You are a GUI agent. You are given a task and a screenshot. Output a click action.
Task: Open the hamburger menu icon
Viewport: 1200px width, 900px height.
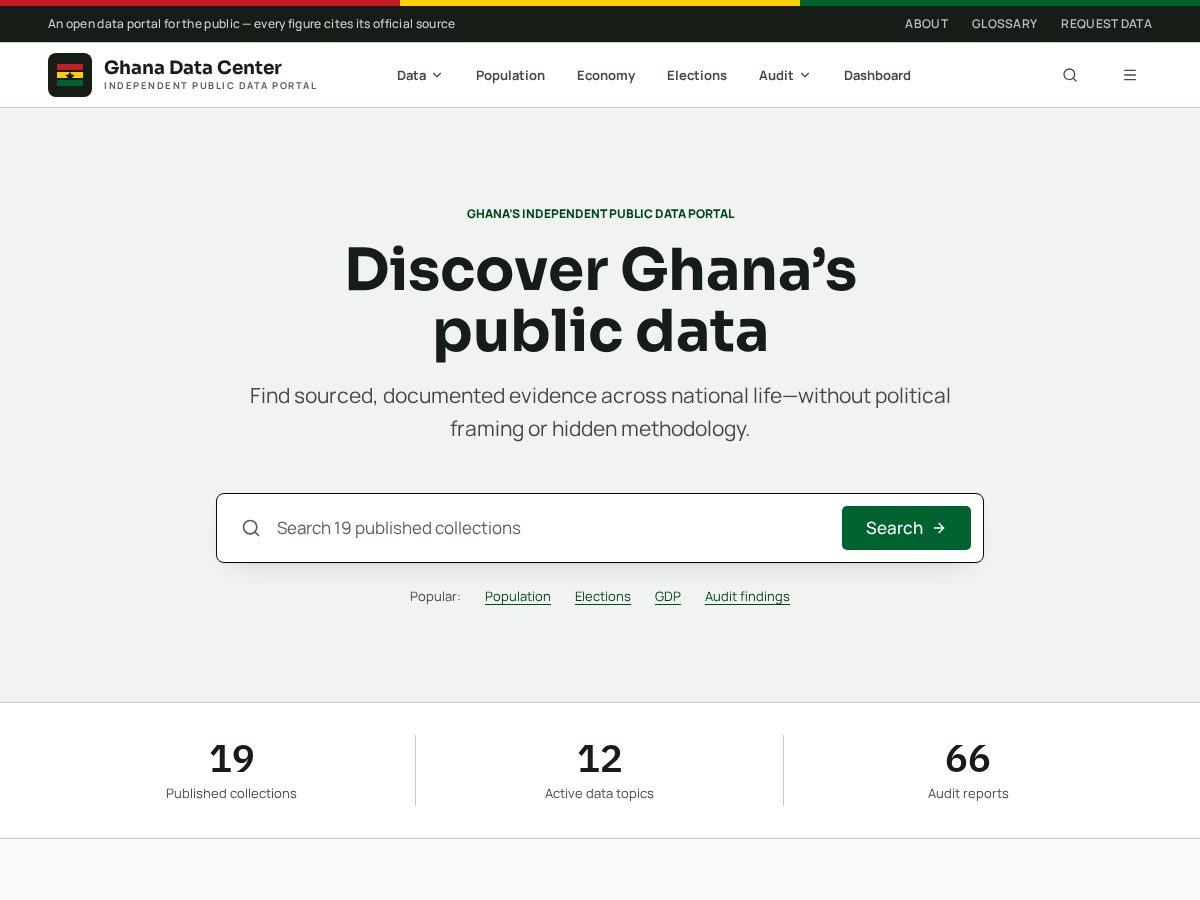[x=1130, y=75]
